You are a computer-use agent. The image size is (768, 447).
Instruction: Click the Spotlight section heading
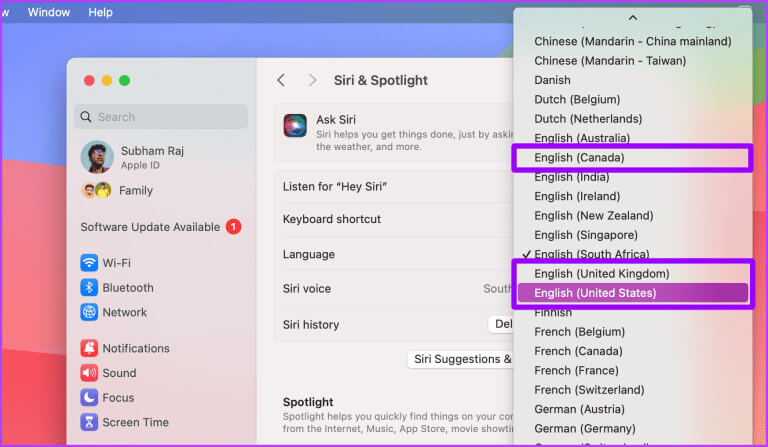(308, 402)
